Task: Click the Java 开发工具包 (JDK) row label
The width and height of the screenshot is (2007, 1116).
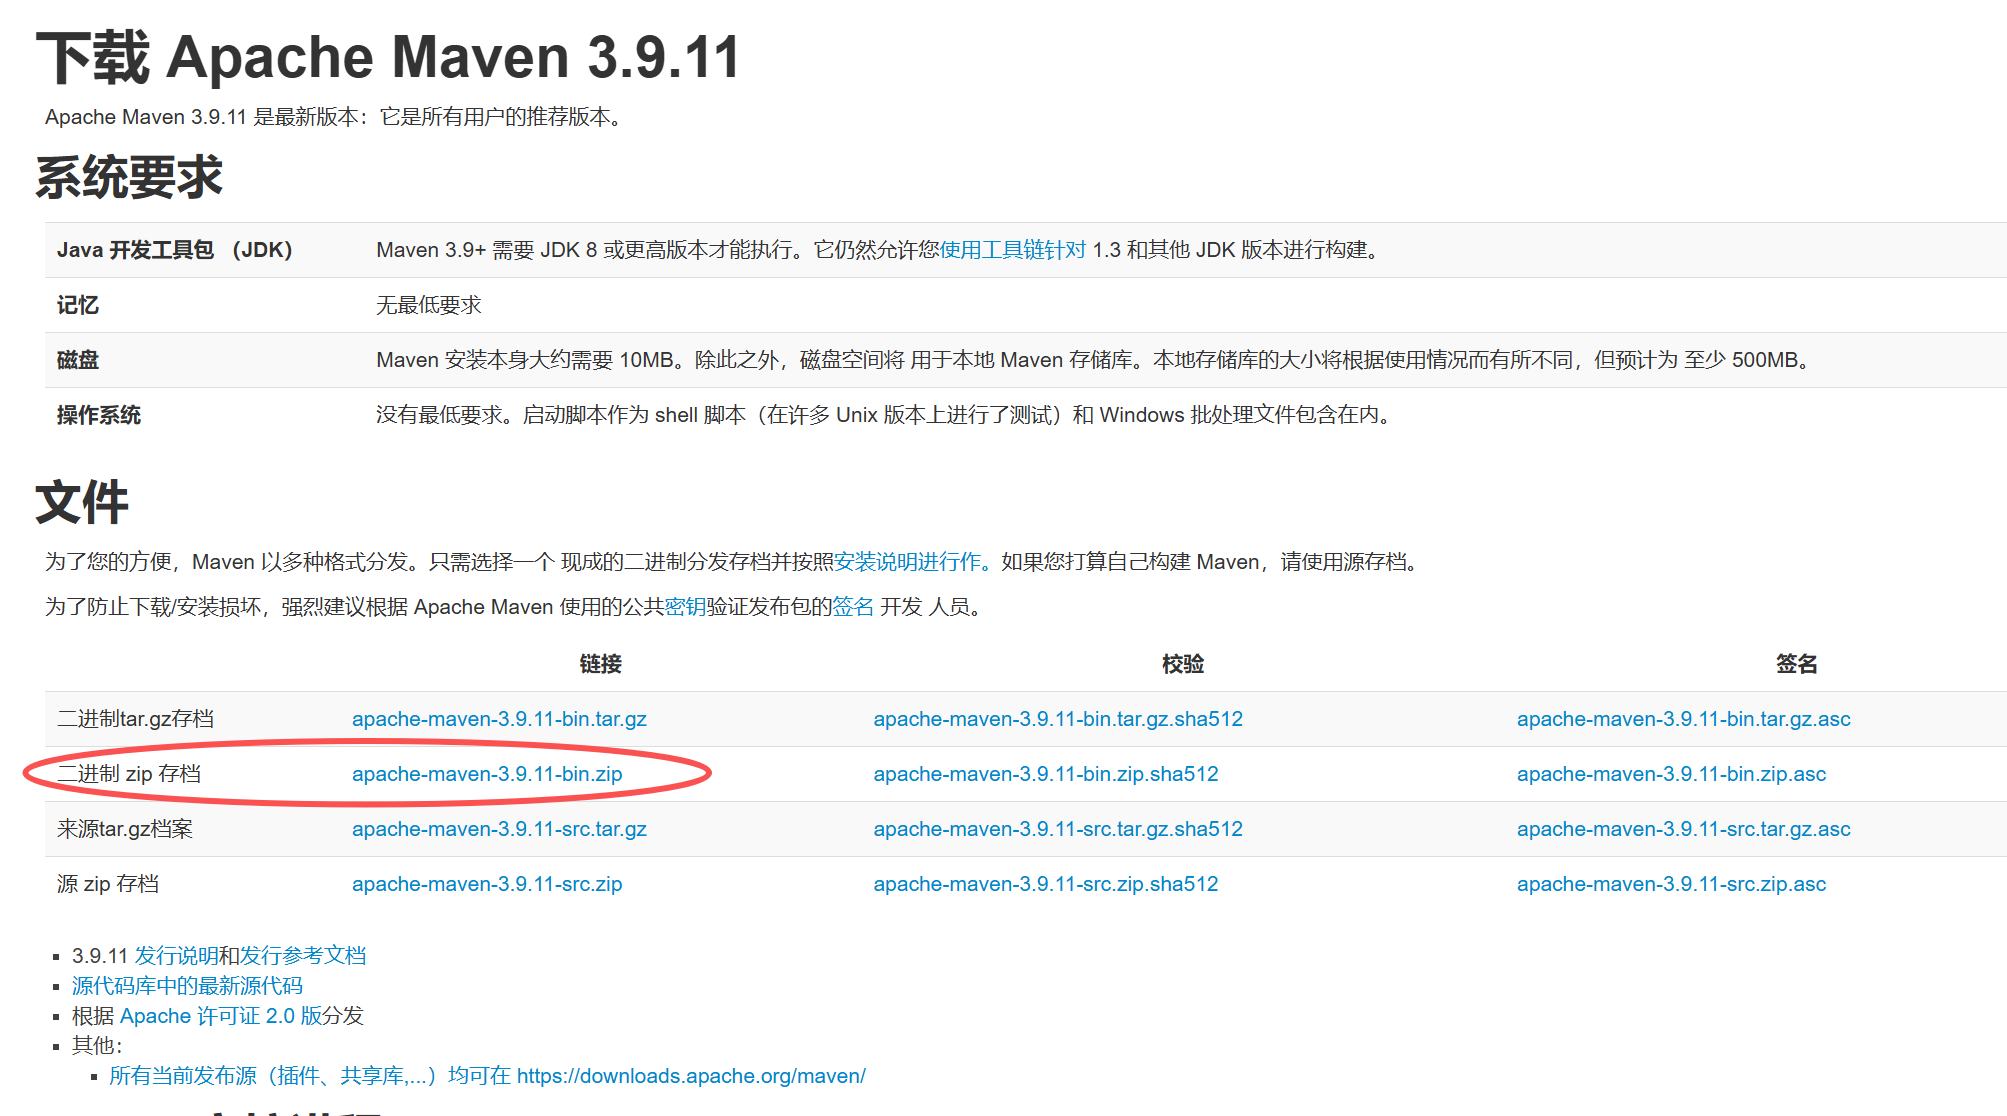Action: tap(175, 250)
